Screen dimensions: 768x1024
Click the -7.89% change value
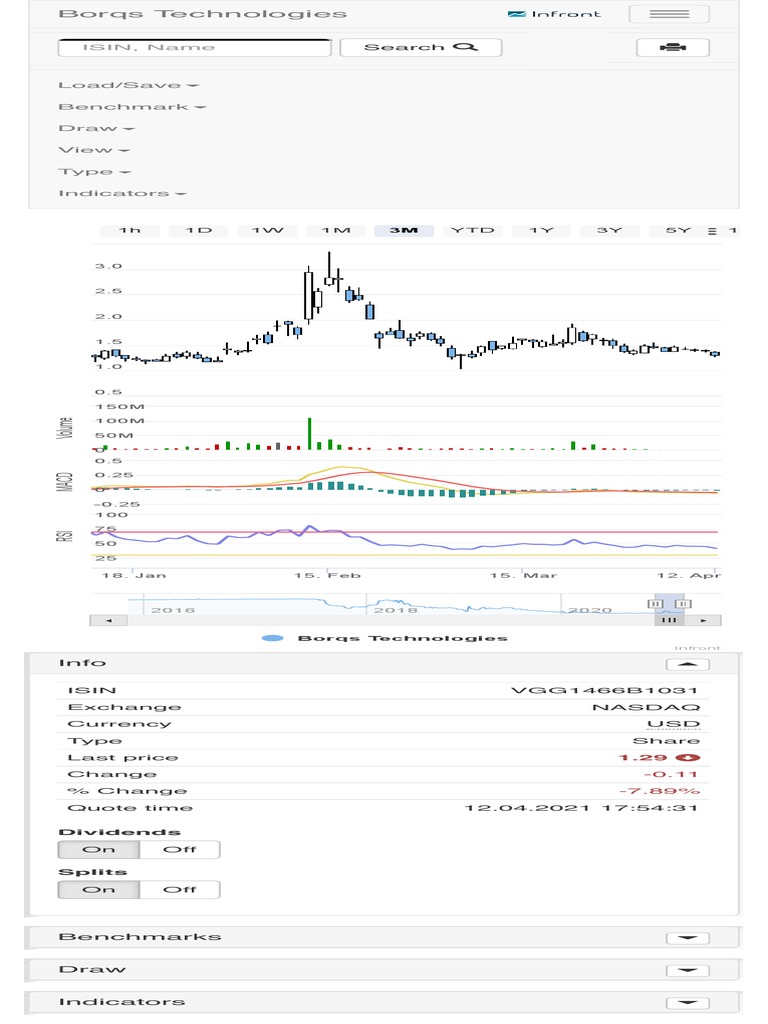click(x=660, y=792)
